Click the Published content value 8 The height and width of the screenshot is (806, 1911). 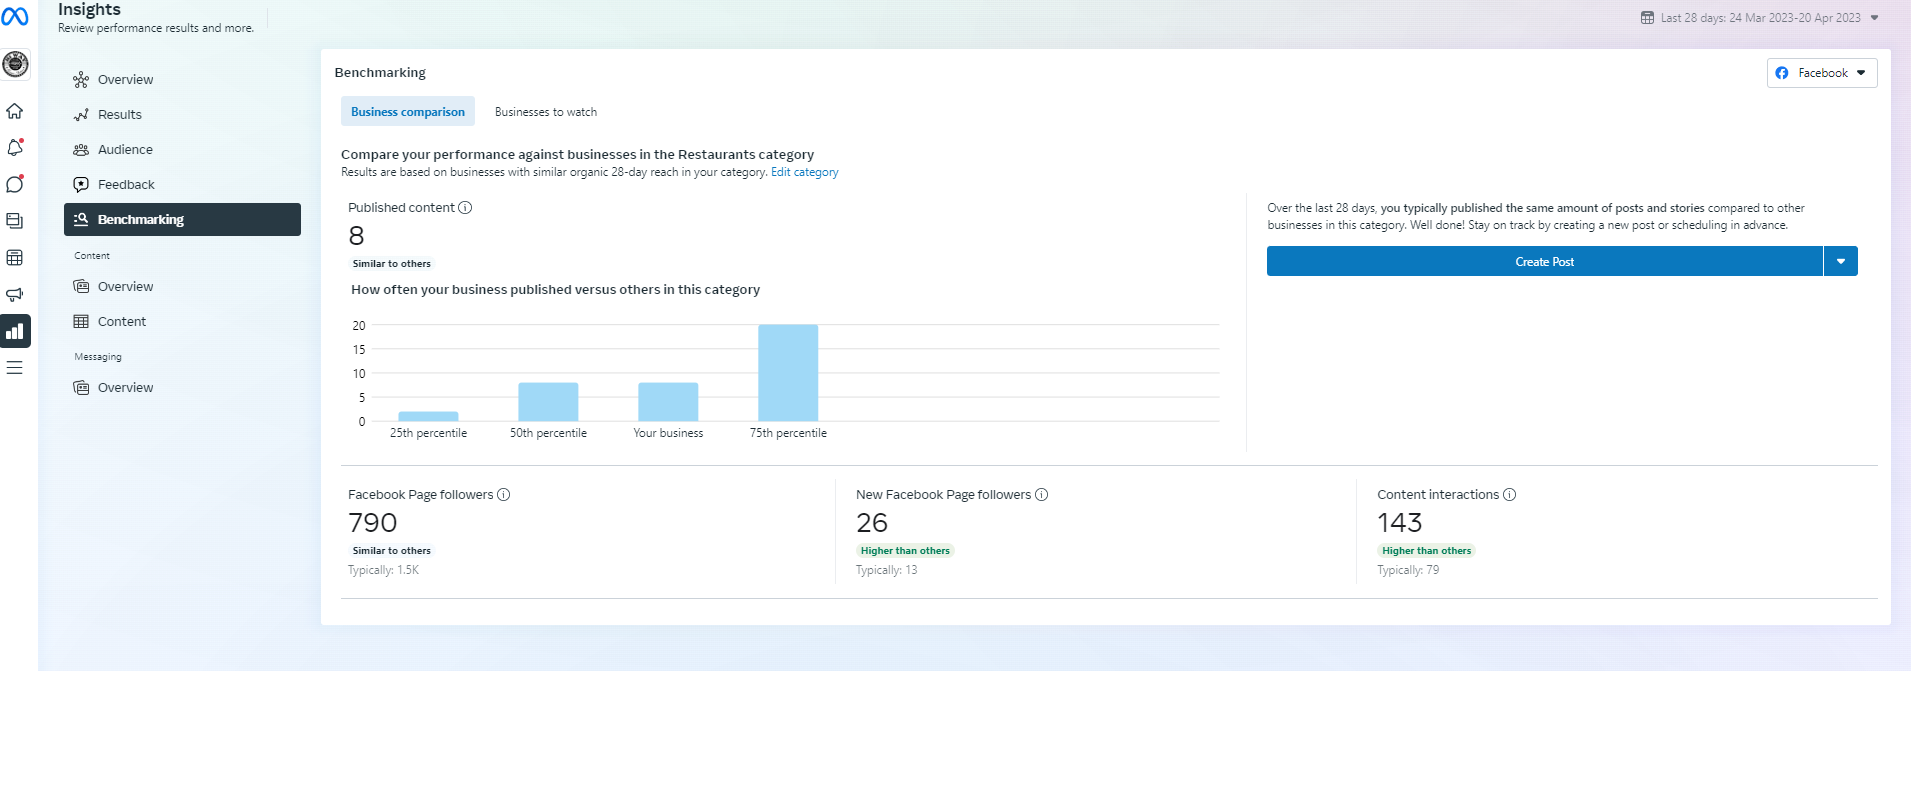[357, 236]
